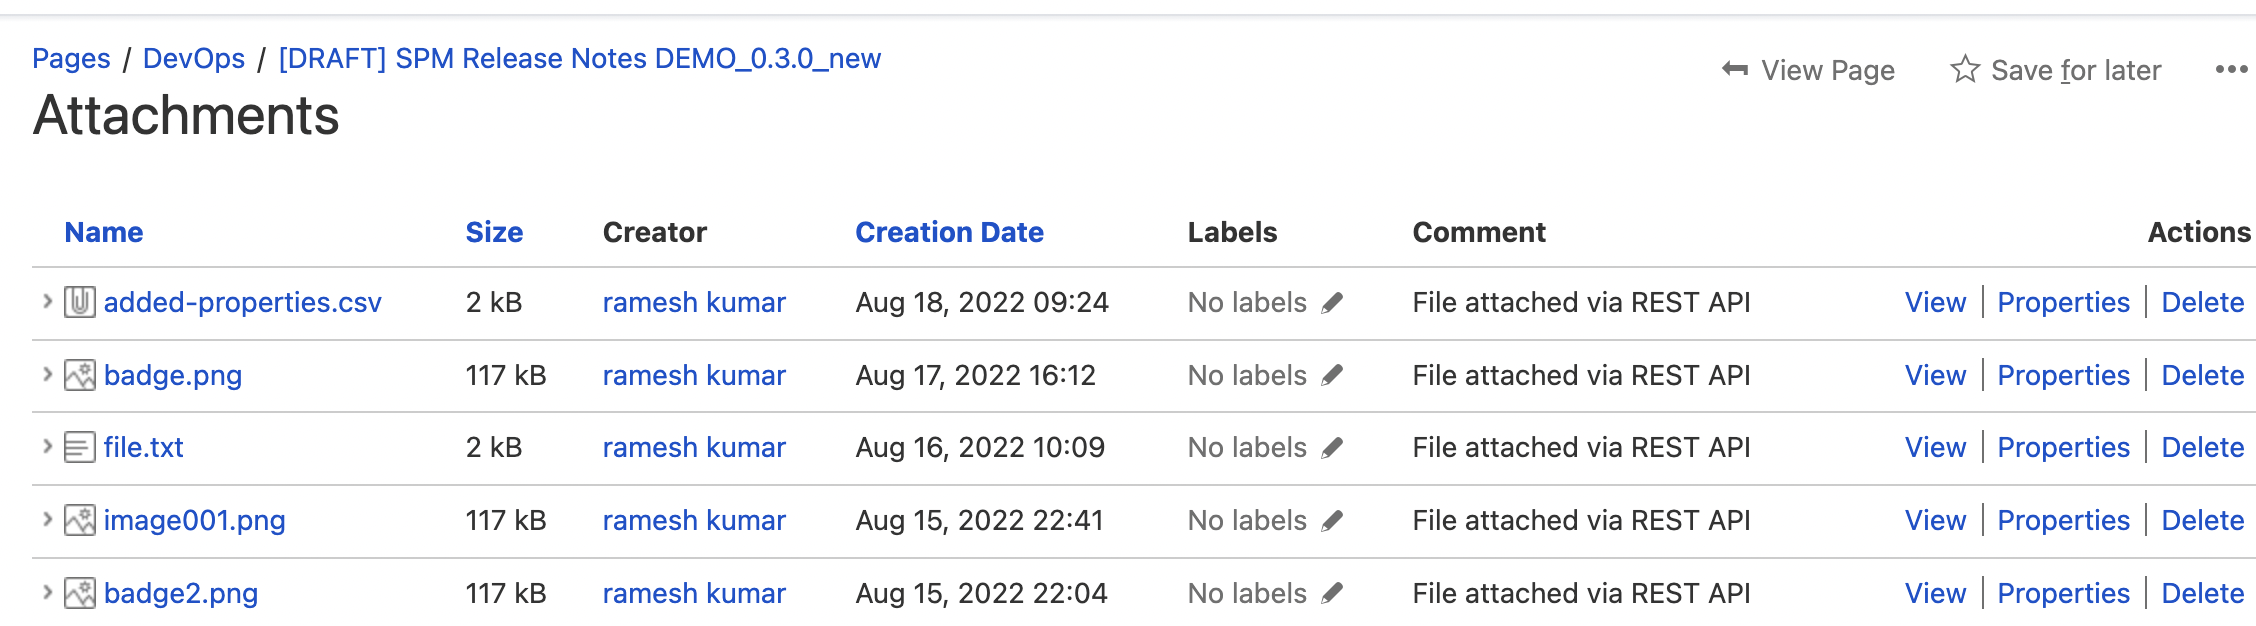The image size is (2256, 626).
Task: Click the pencil icon to edit added-properties.csv labels
Action: coord(1332,303)
